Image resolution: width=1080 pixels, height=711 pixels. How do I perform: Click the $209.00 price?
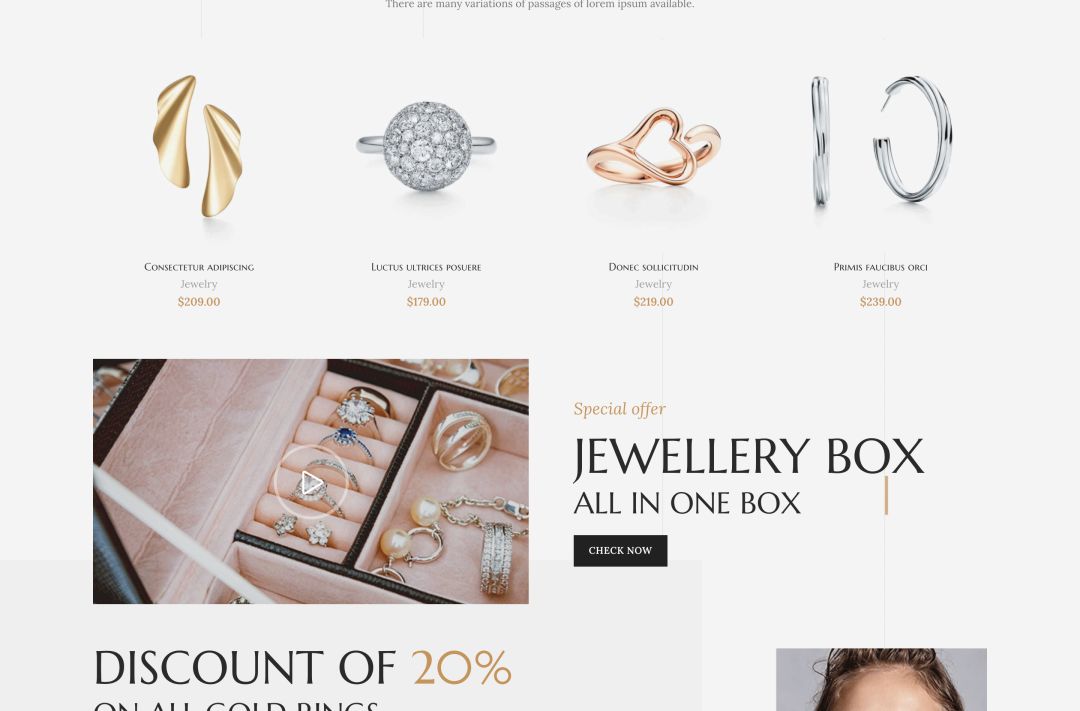(199, 302)
